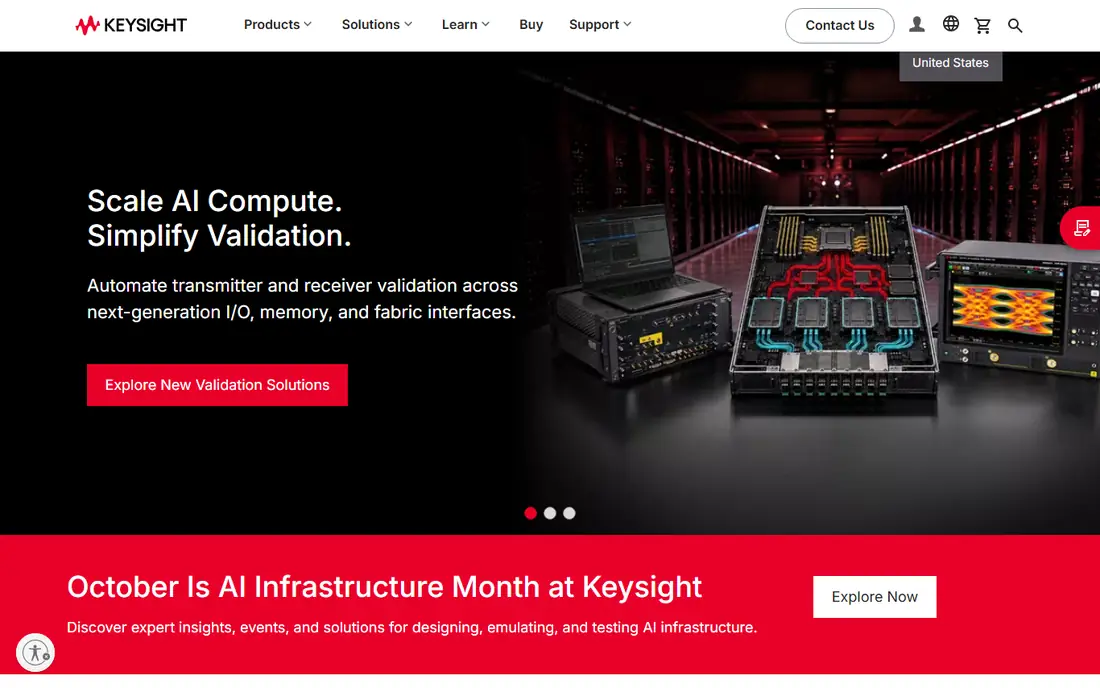Click 'October Is AI Infrastructure Month at Keysight'

click(x=384, y=587)
